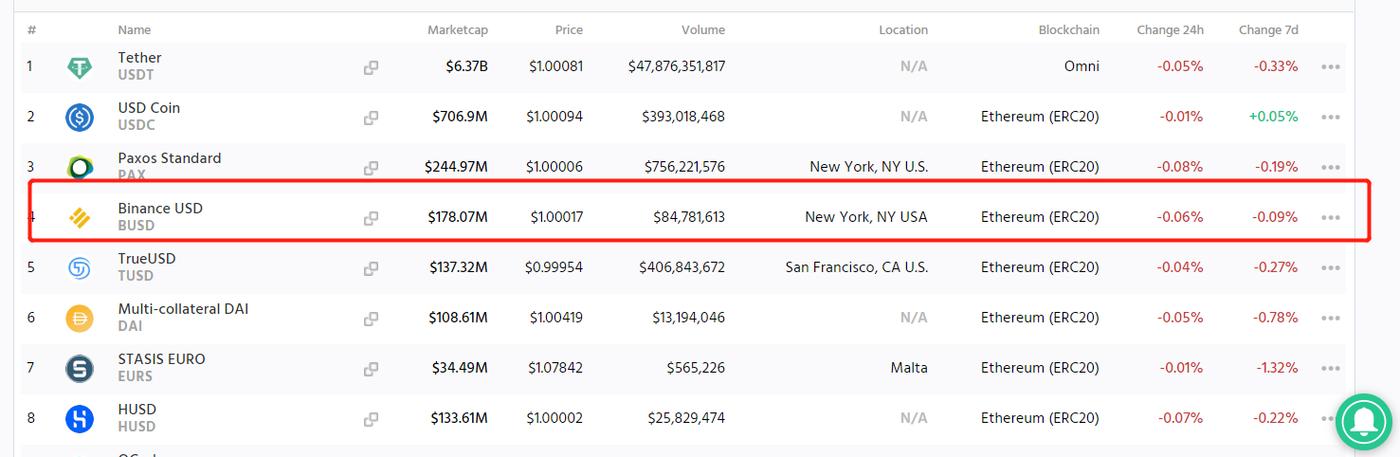Sort table by Volume column header

click(x=703, y=30)
